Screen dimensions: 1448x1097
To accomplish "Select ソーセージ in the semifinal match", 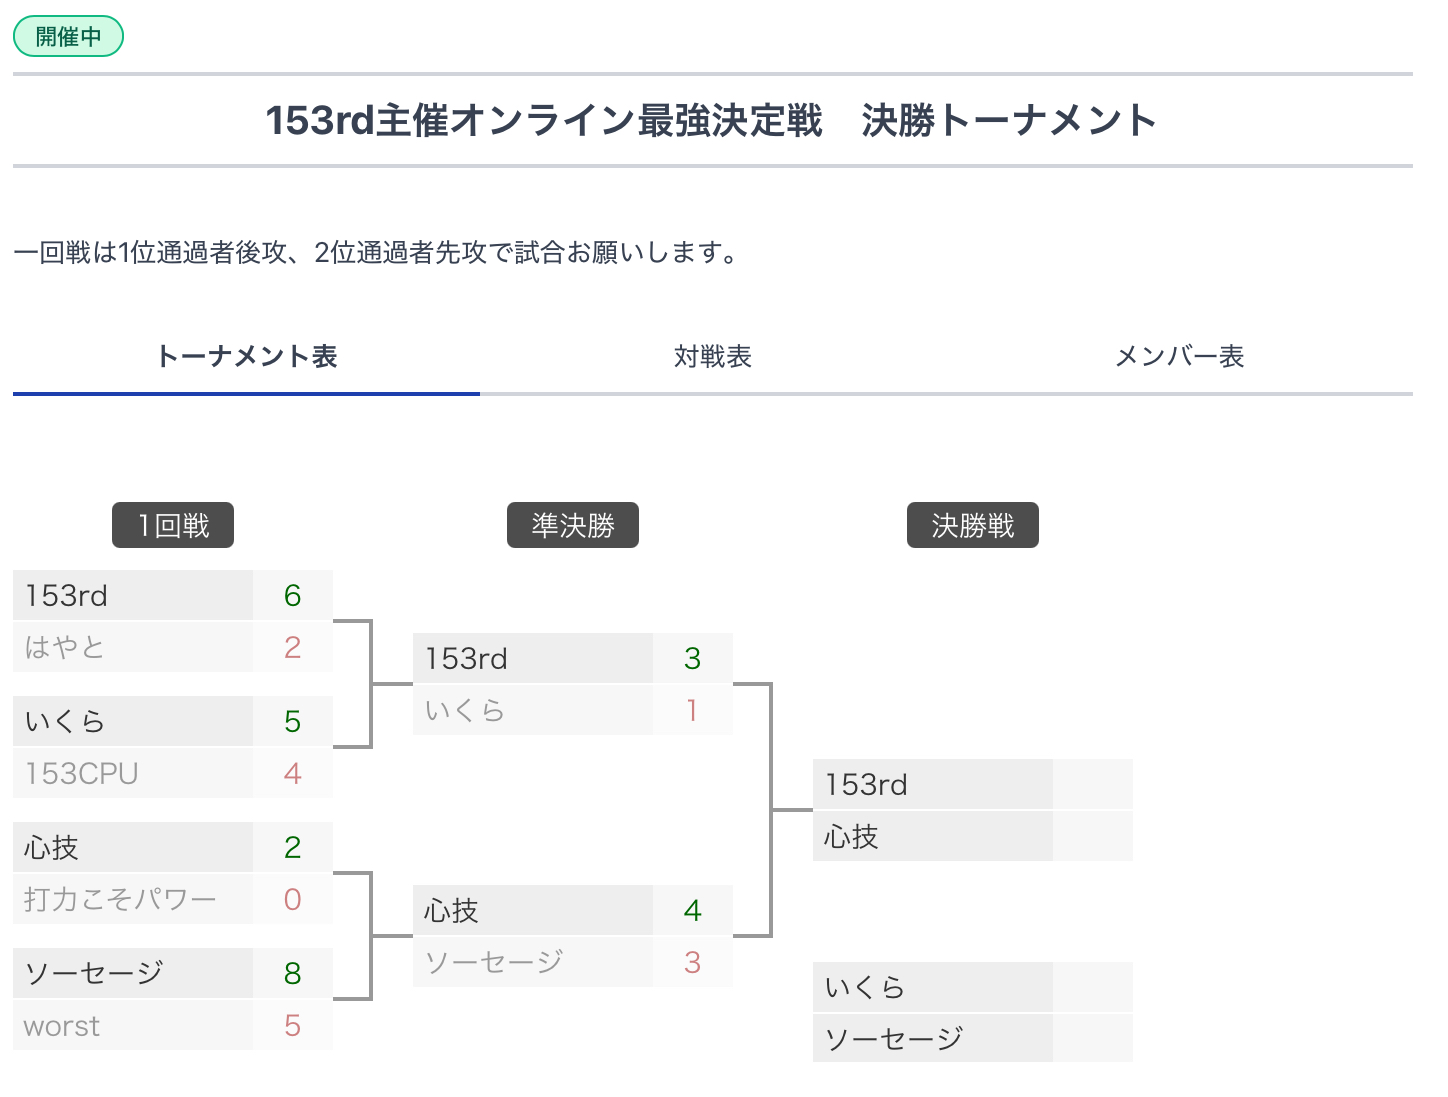I will click(533, 962).
